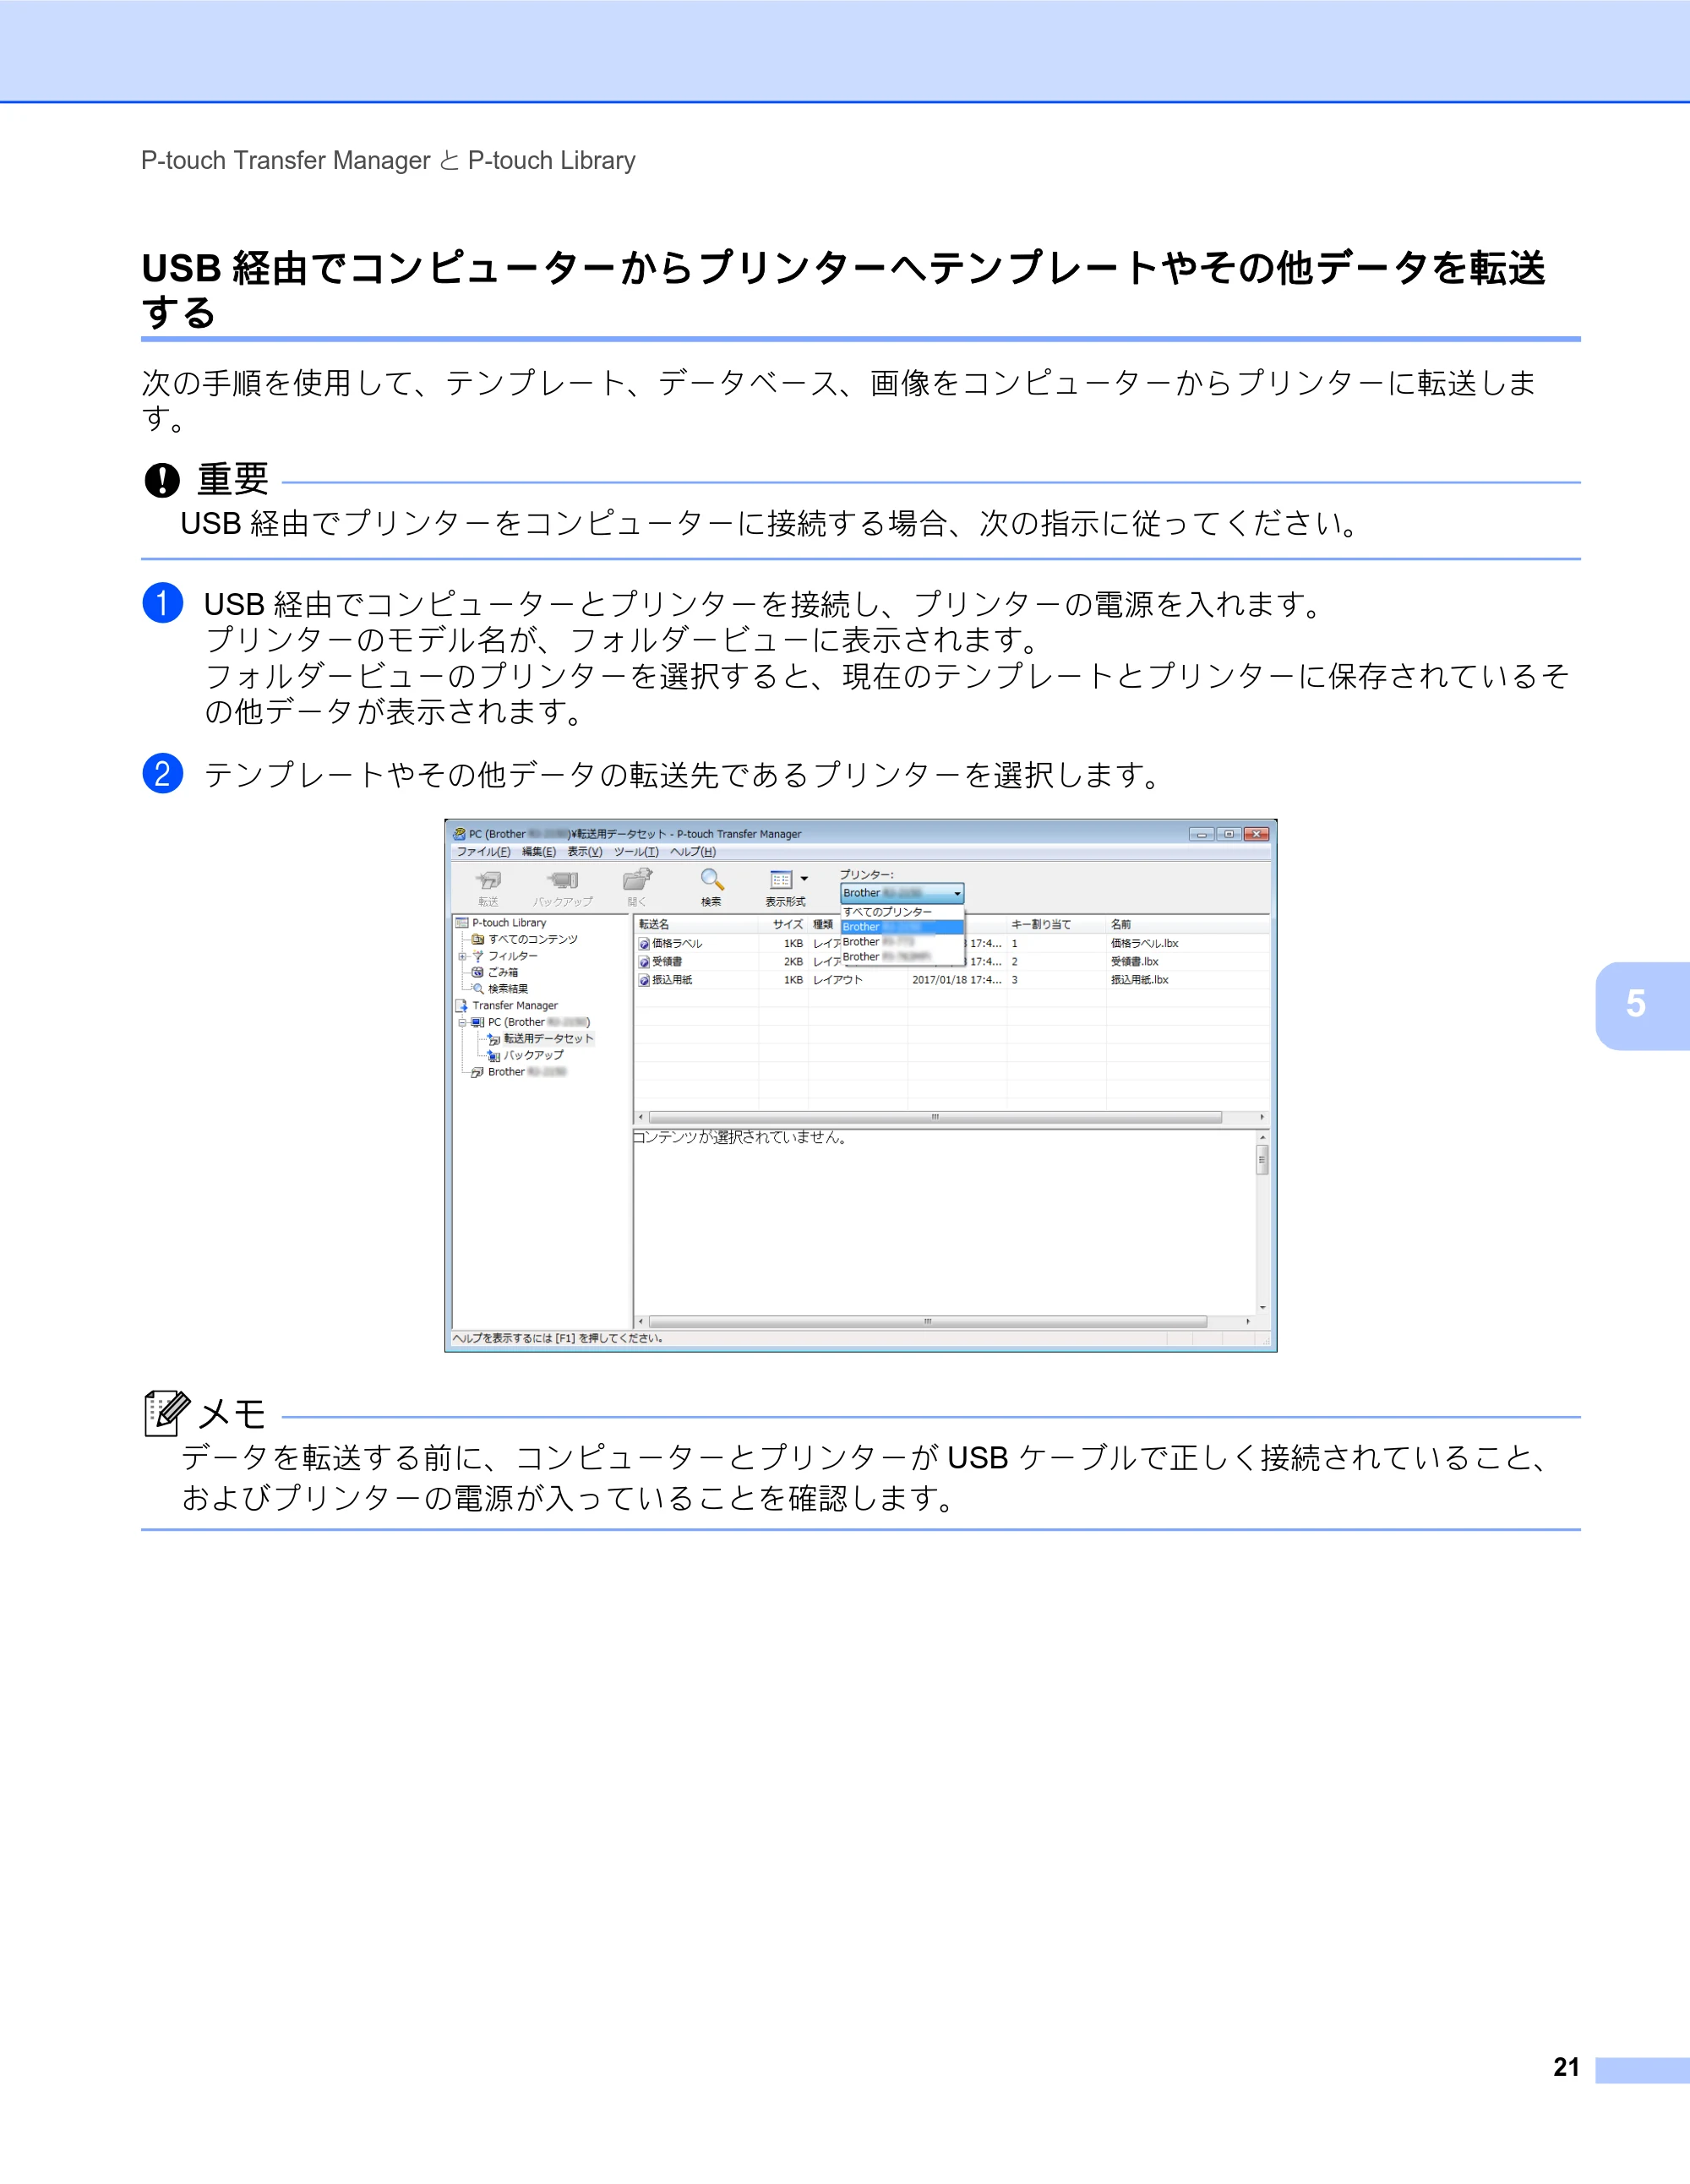Click the 価格ラベル.lbx file name cell
The height and width of the screenshot is (2184, 1690).
tap(1144, 944)
